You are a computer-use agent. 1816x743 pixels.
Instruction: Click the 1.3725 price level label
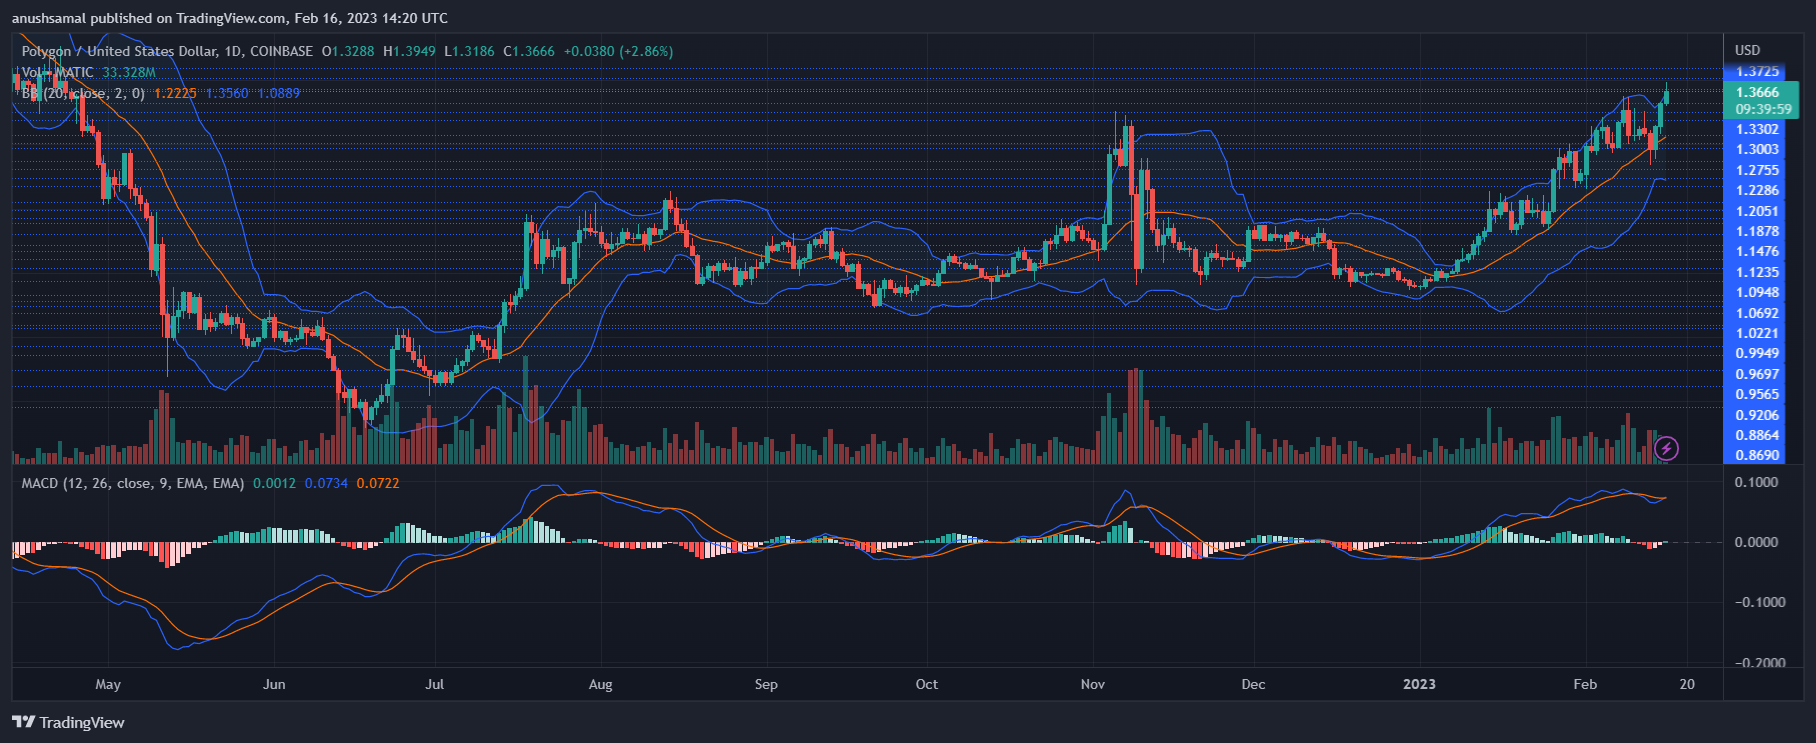pyautogui.click(x=1757, y=71)
